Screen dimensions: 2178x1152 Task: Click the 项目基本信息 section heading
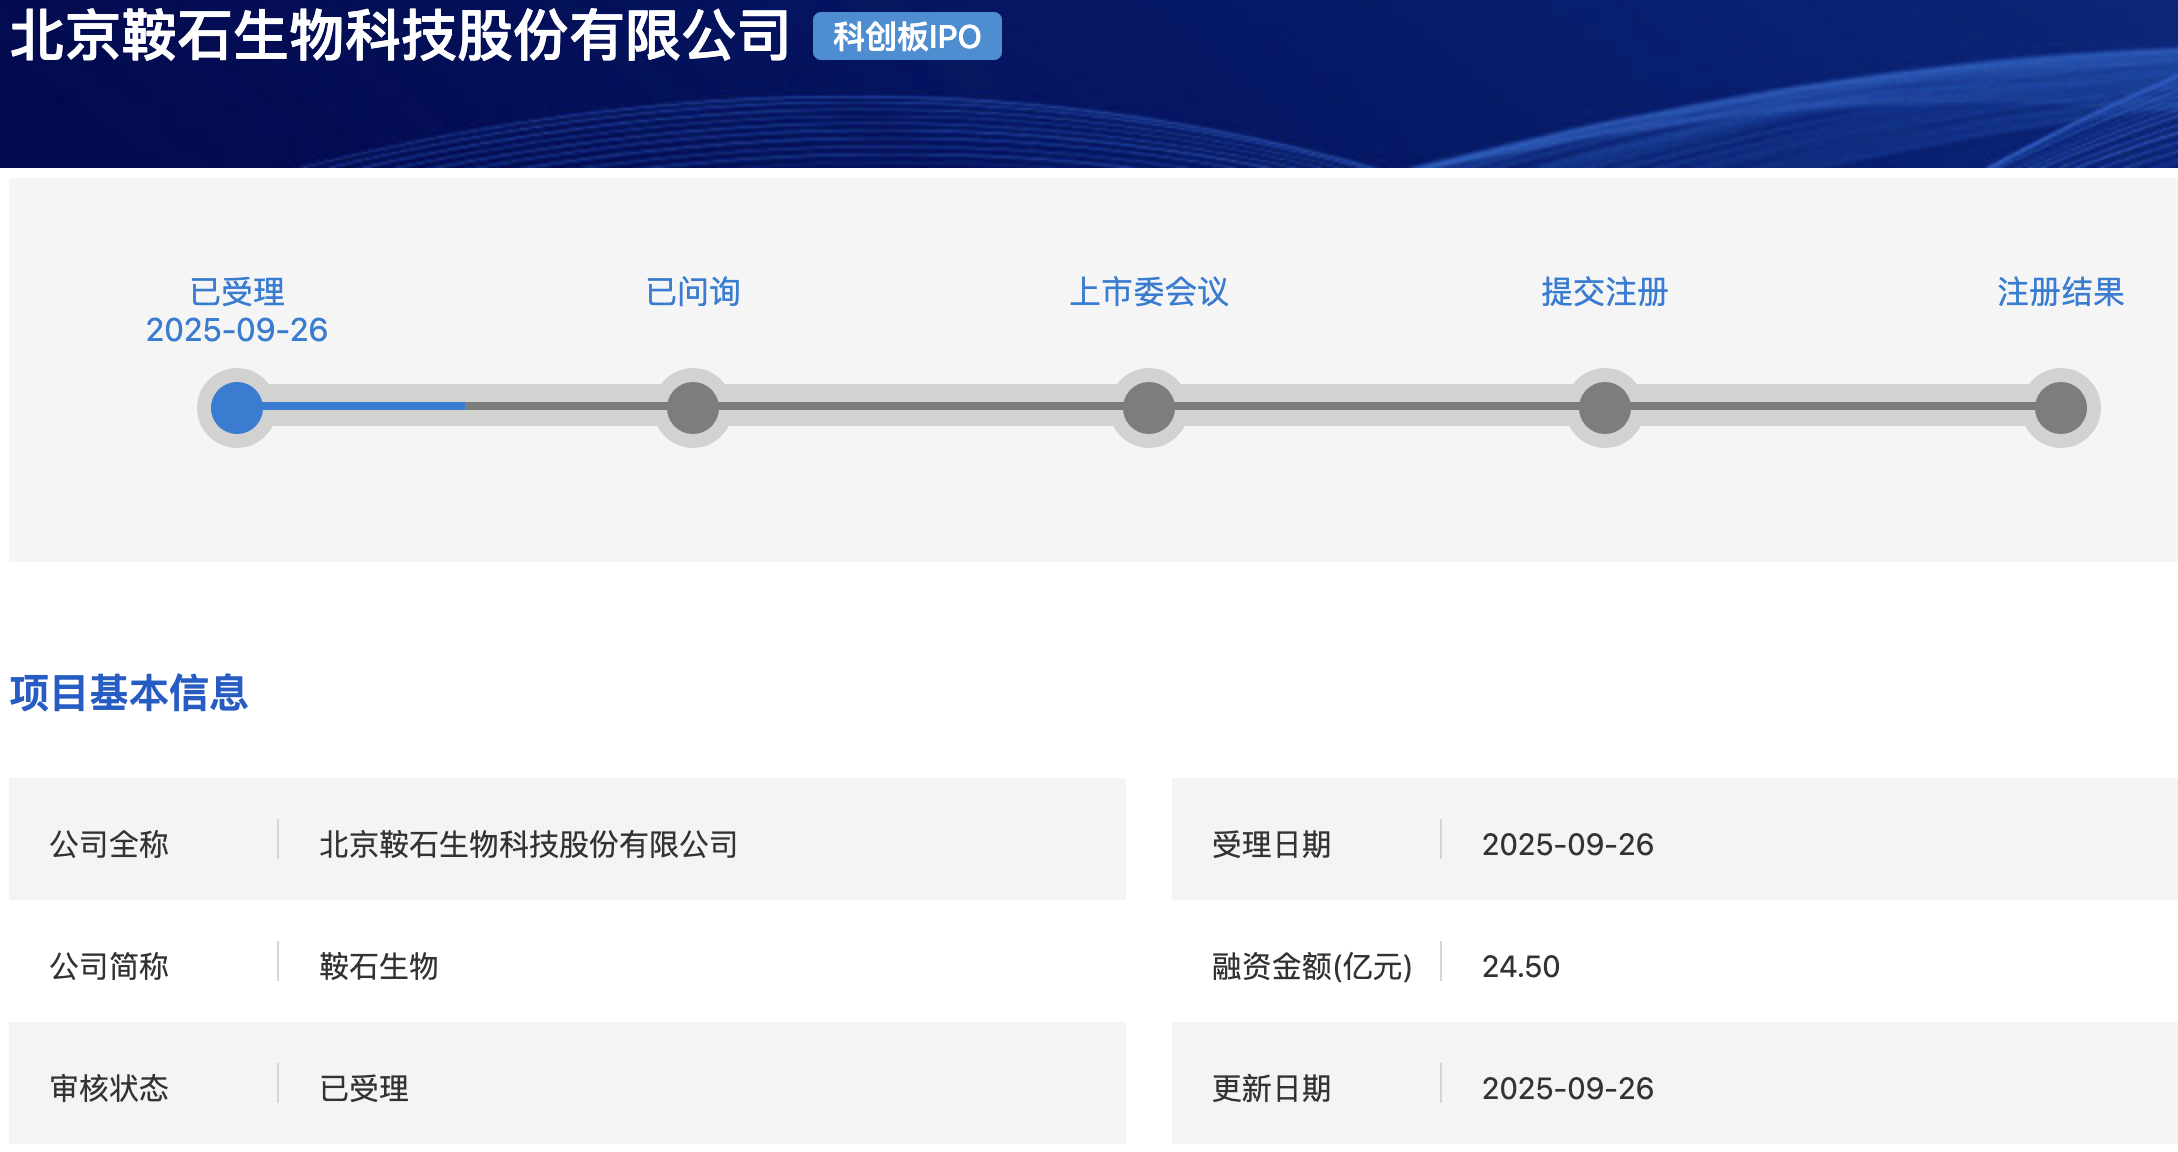click(129, 693)
